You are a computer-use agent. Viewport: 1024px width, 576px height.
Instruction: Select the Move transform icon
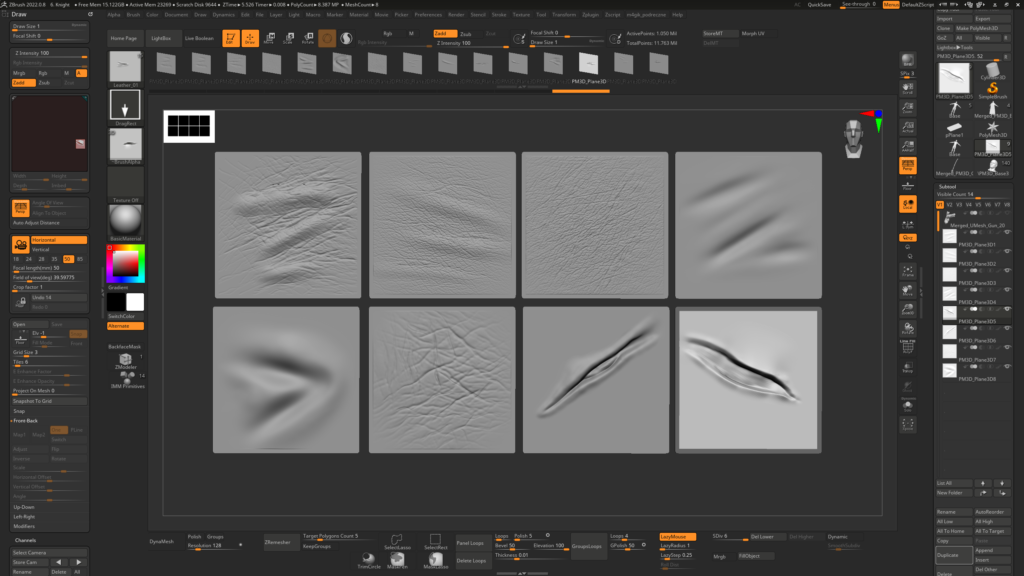[268, 38]
